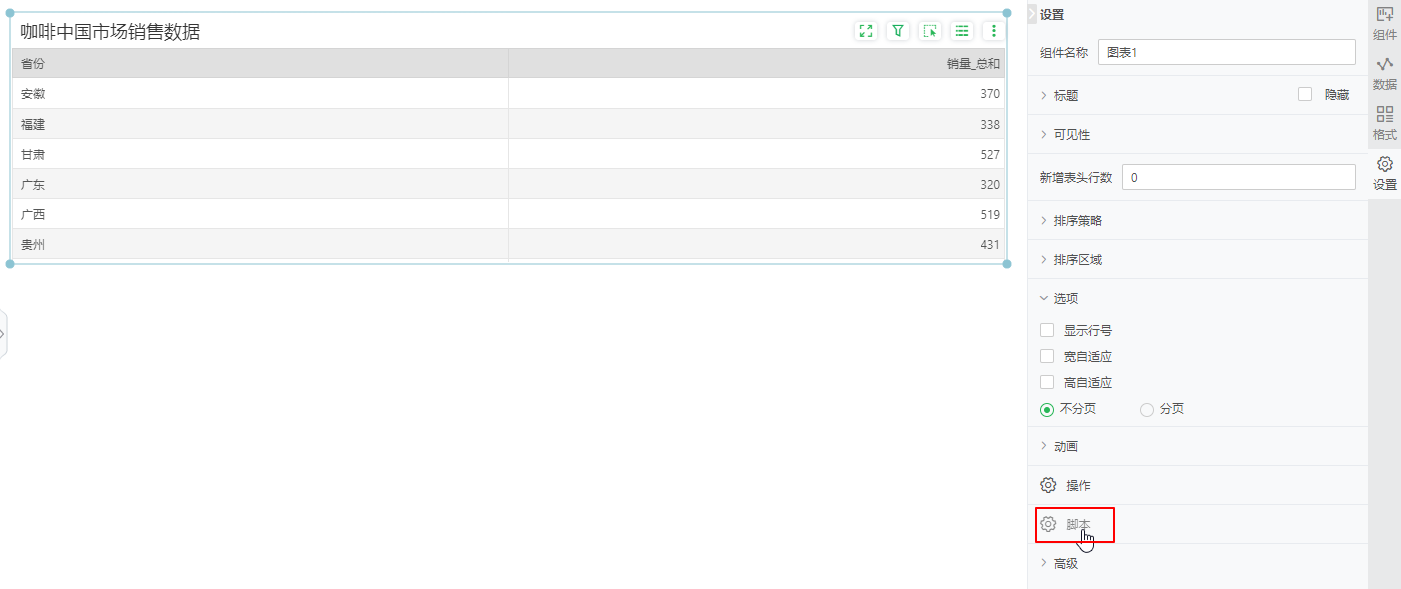Click the 销量_总和 column header

[972, 64]
